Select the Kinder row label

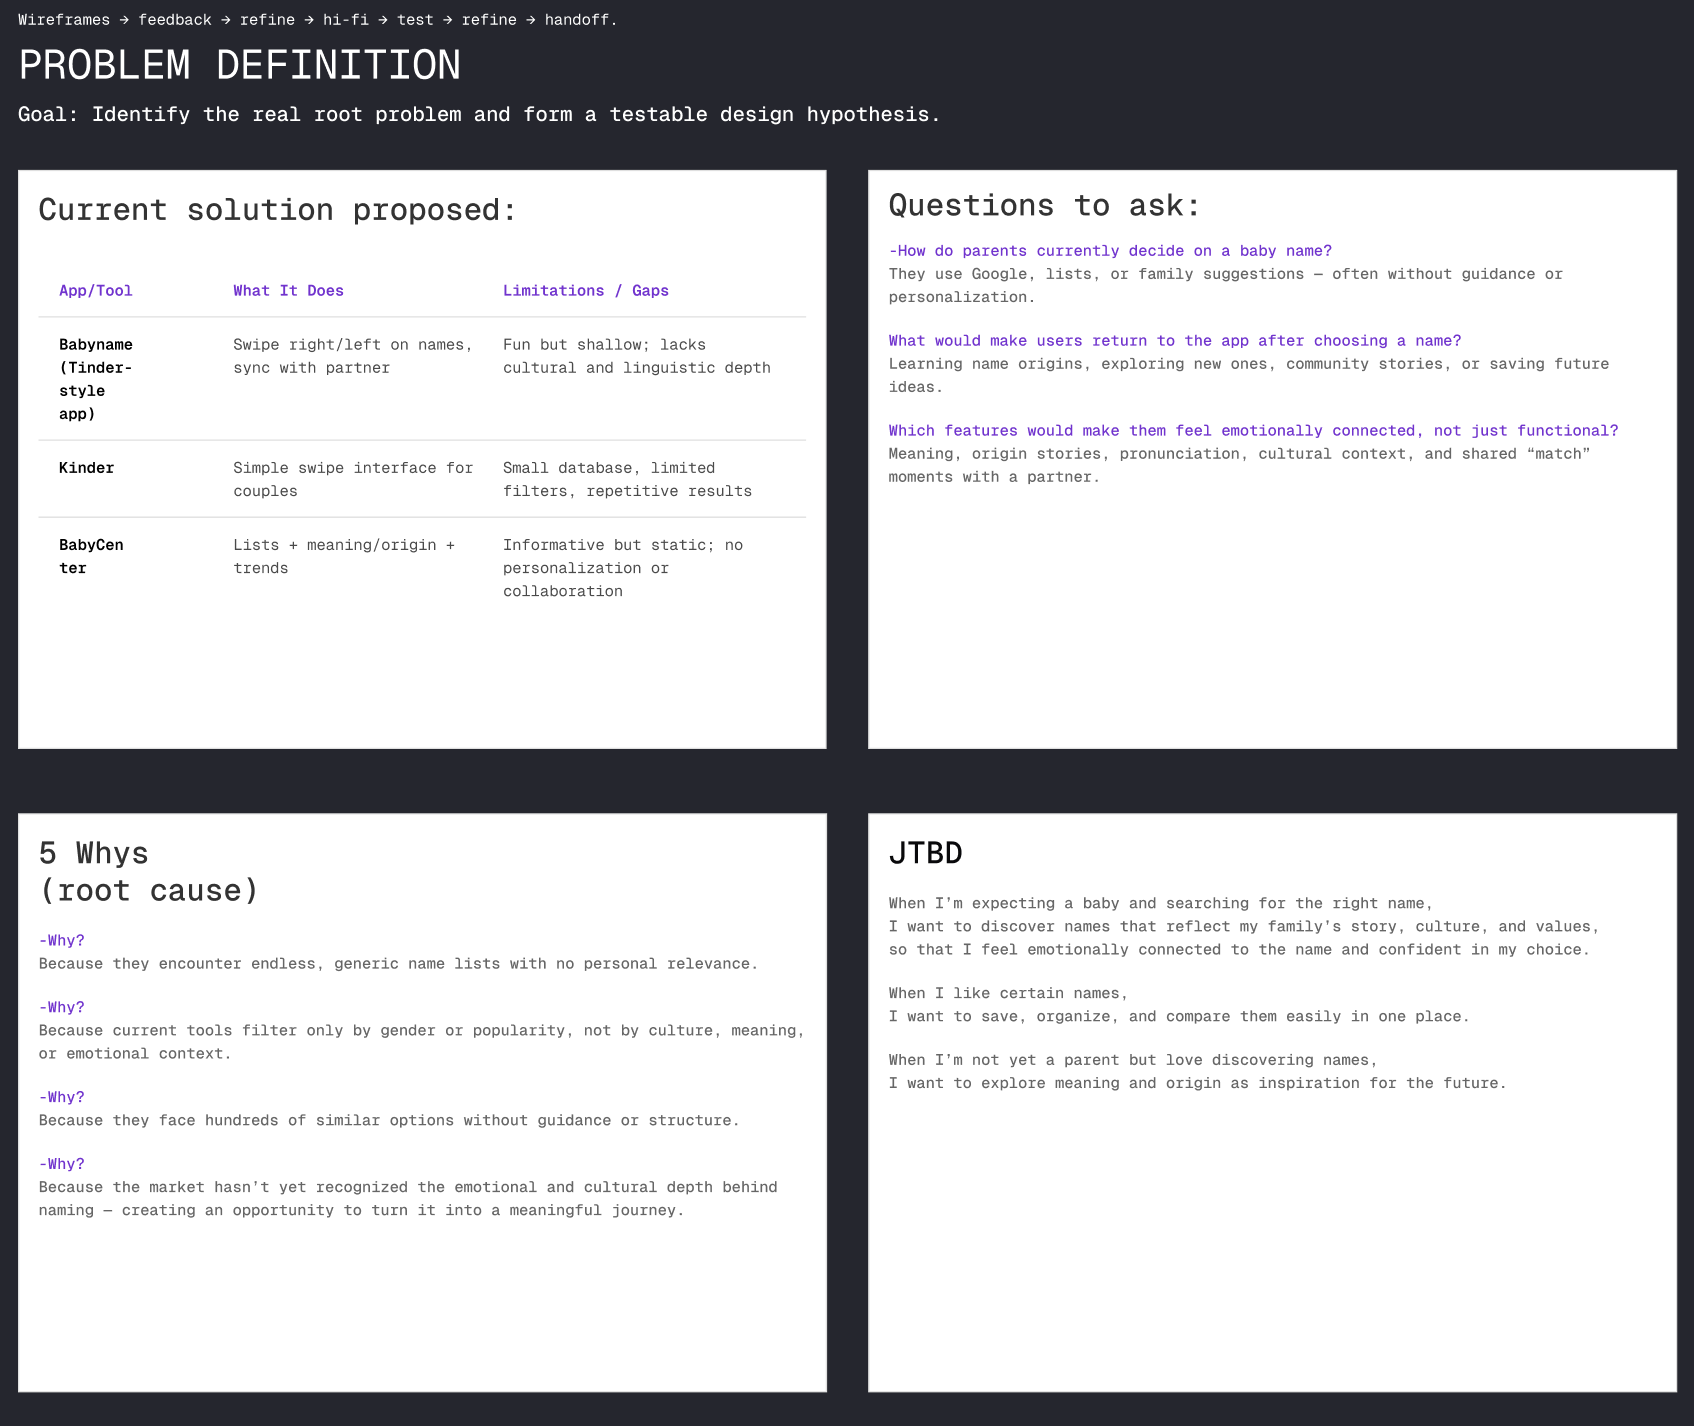tap(86, 468)
